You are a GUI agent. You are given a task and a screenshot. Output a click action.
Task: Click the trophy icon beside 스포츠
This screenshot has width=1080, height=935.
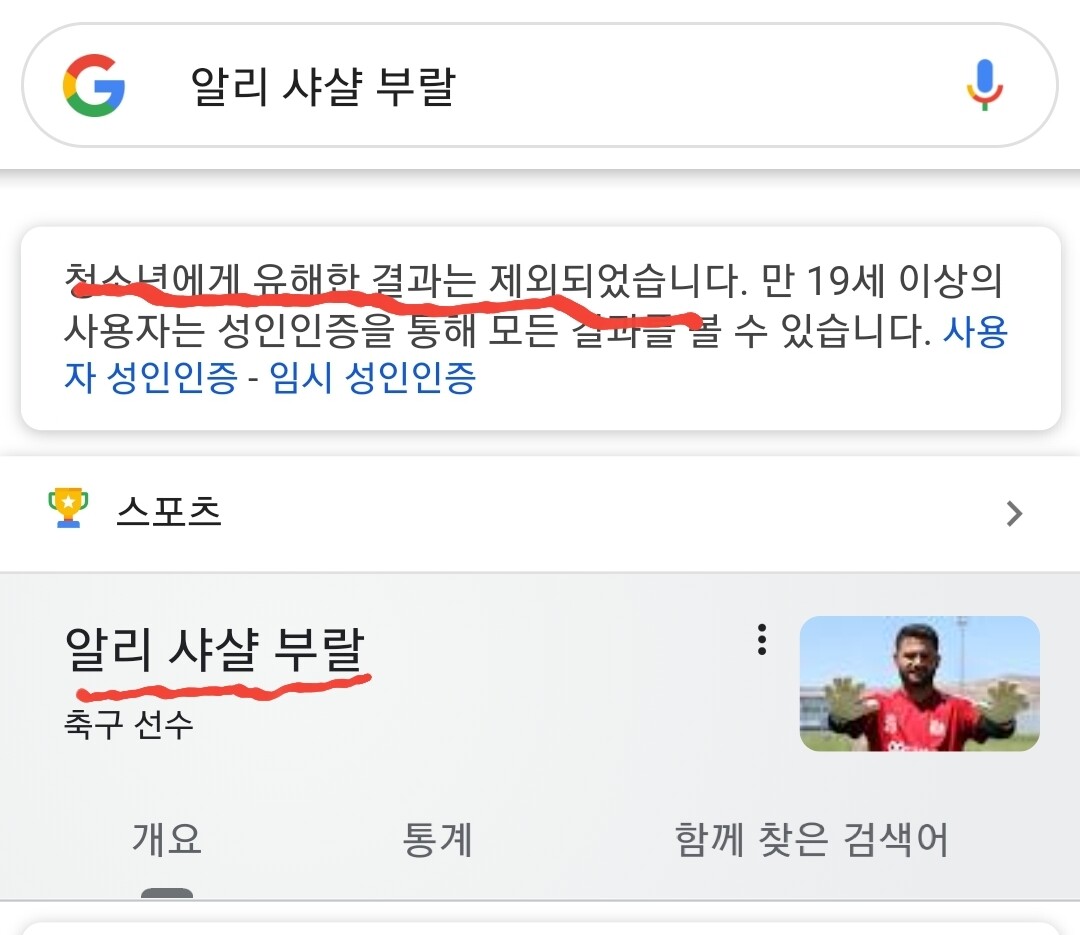pyautogui.click(x=68, y=510)
